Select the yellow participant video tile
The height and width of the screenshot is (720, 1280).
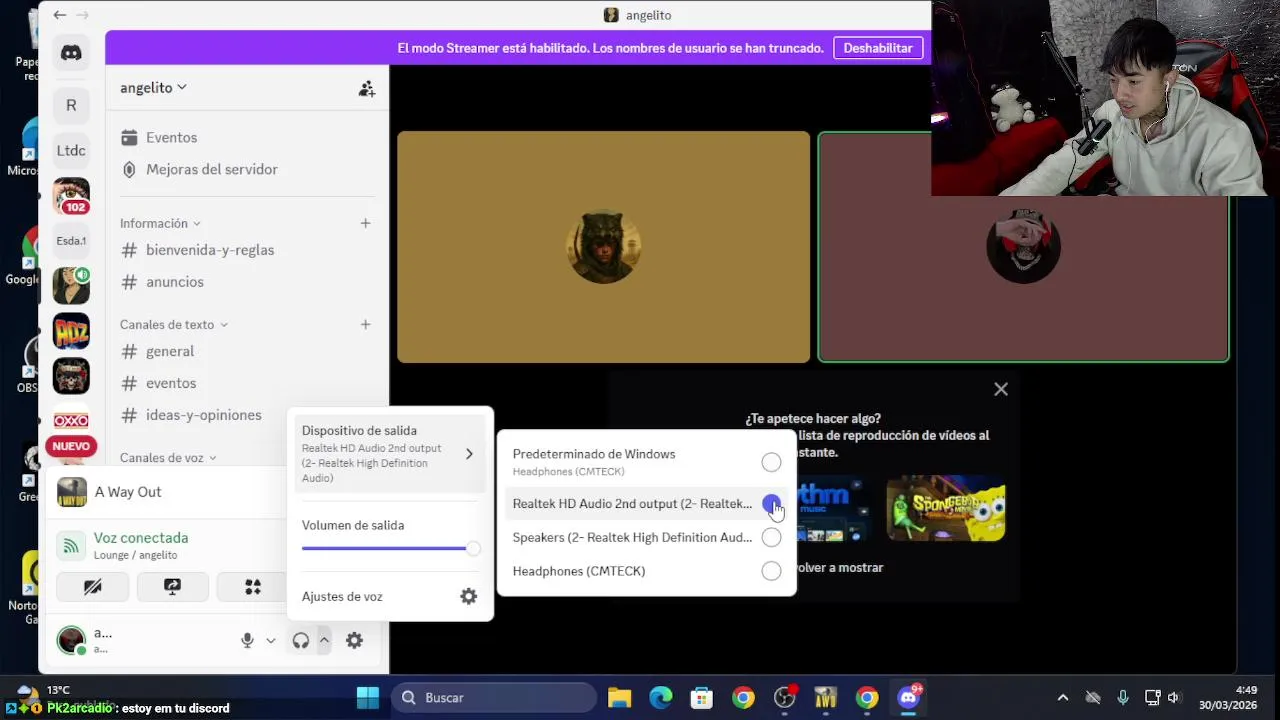click(604, 247)
